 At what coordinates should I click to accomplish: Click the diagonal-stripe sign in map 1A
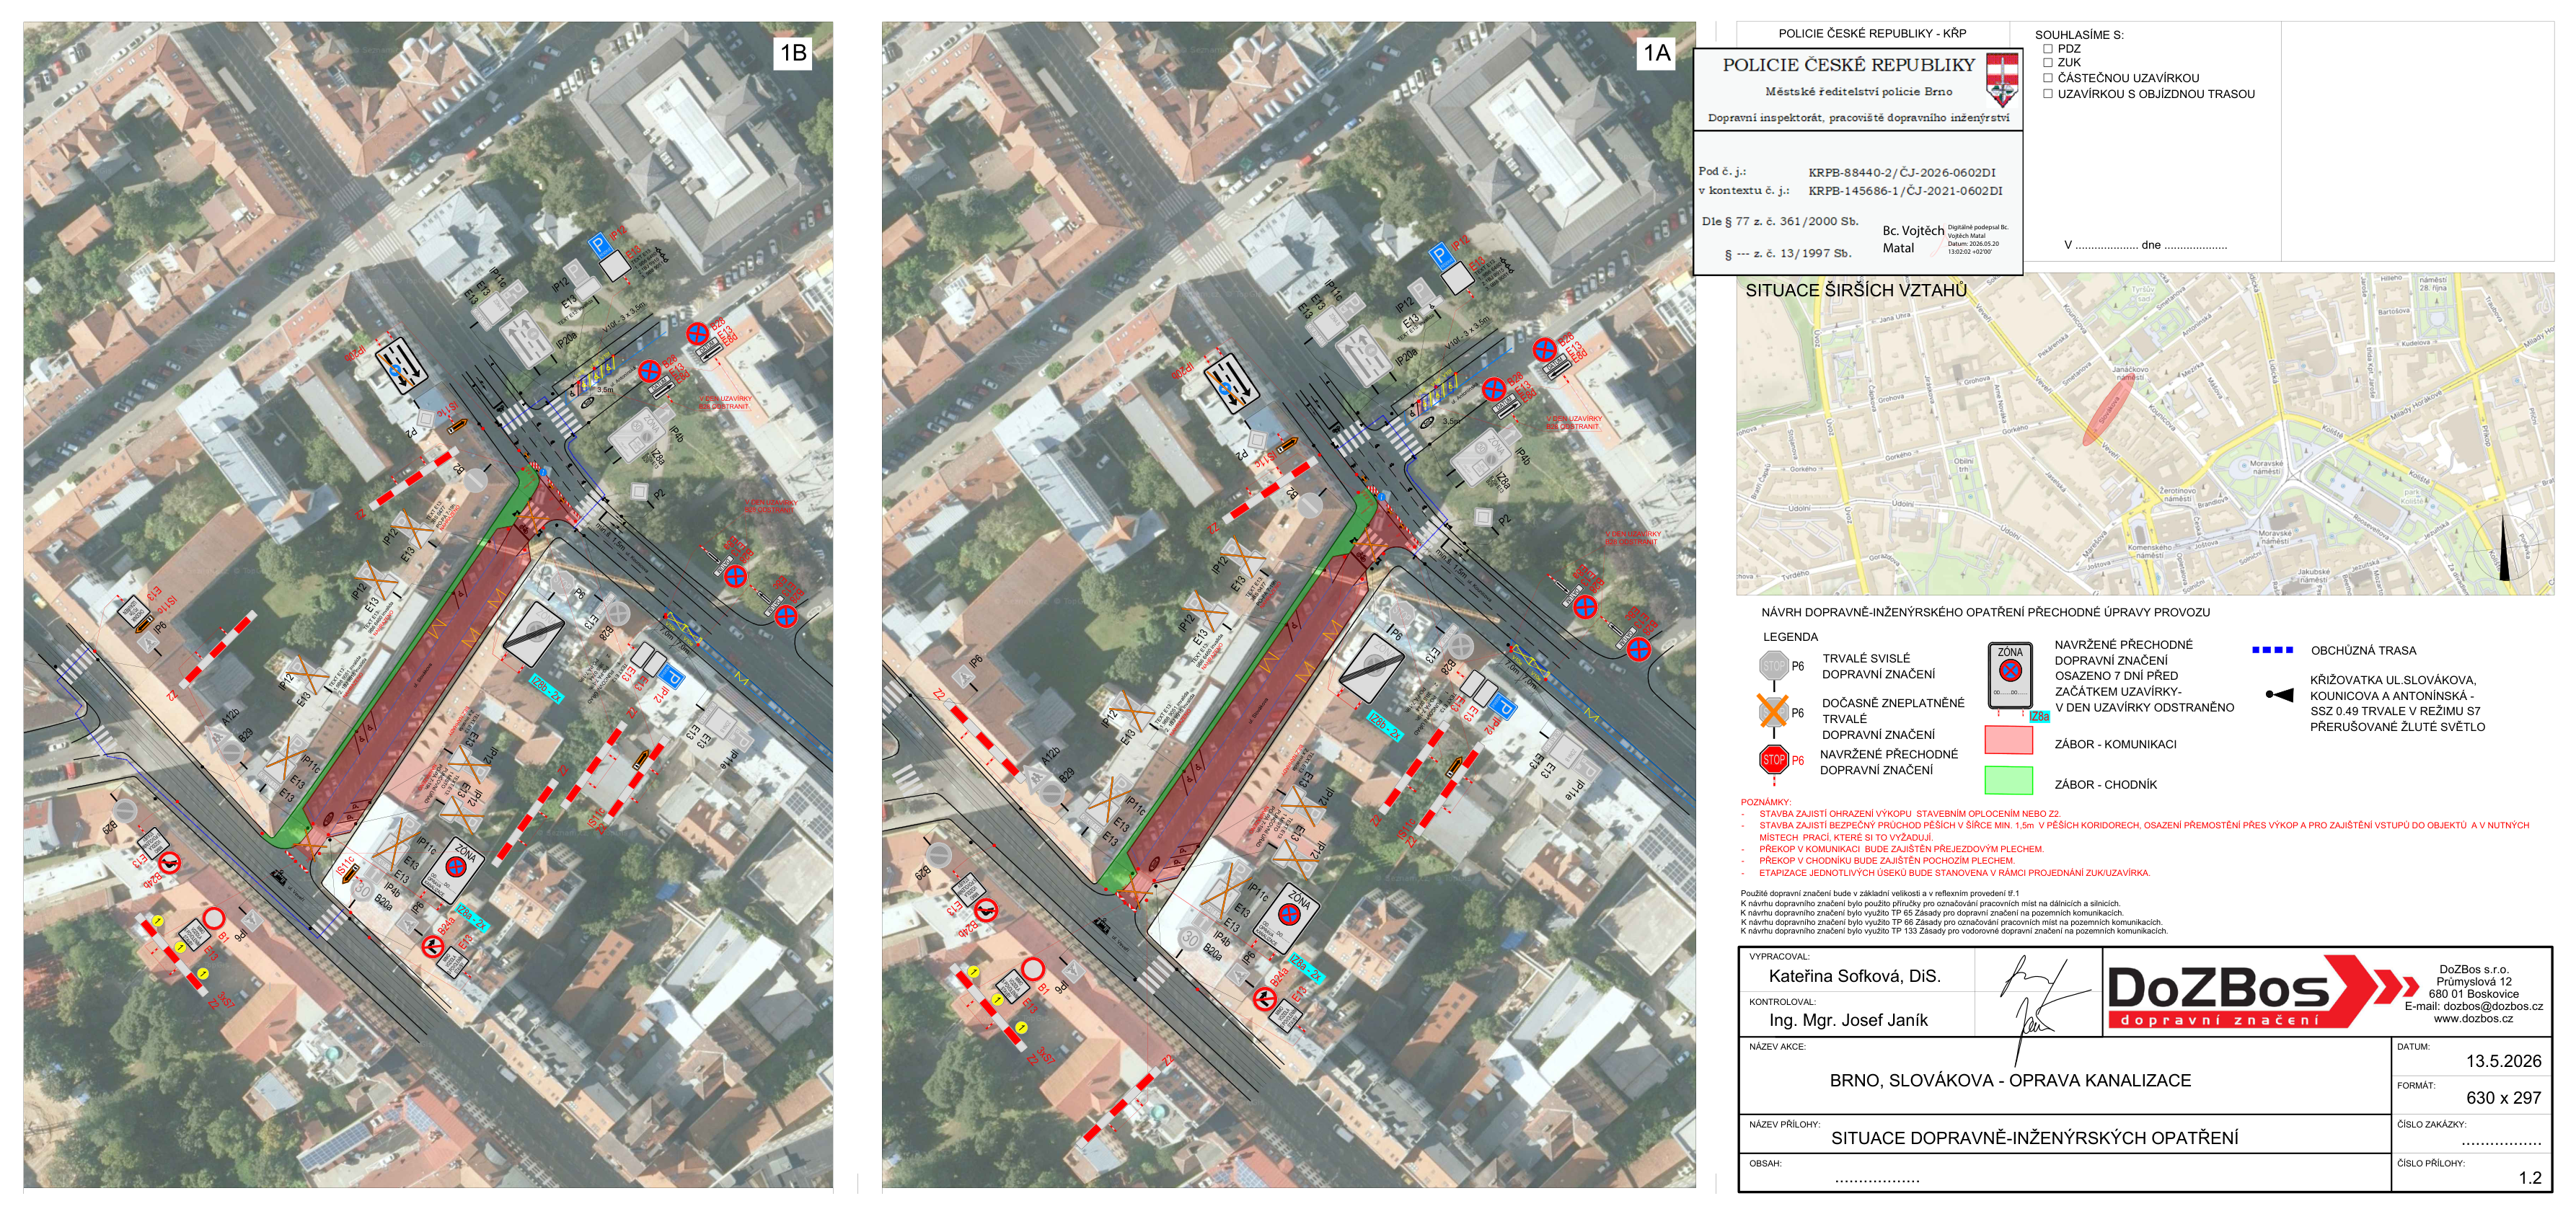click(1372, 668)
